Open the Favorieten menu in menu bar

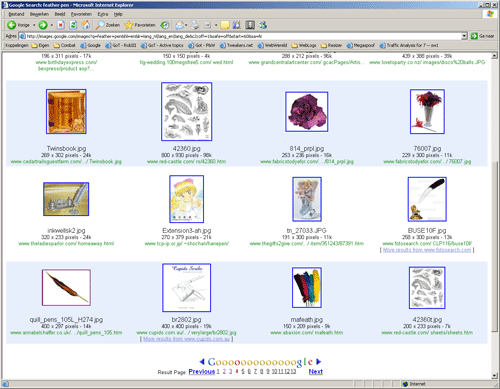point(81,14)
